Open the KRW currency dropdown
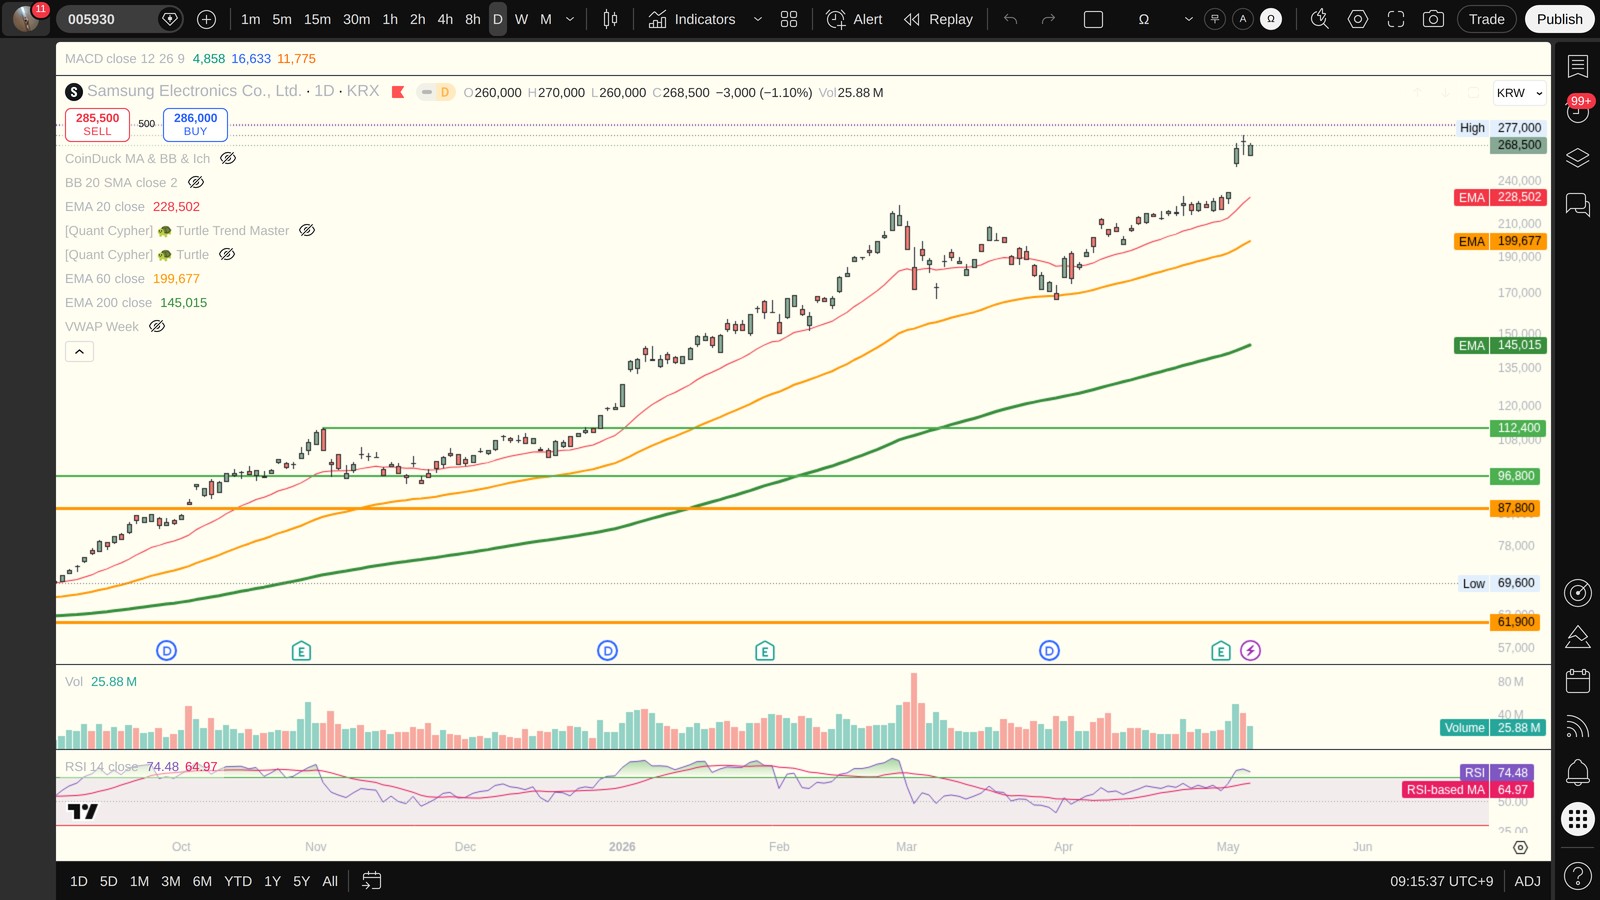 [1519, 93]
